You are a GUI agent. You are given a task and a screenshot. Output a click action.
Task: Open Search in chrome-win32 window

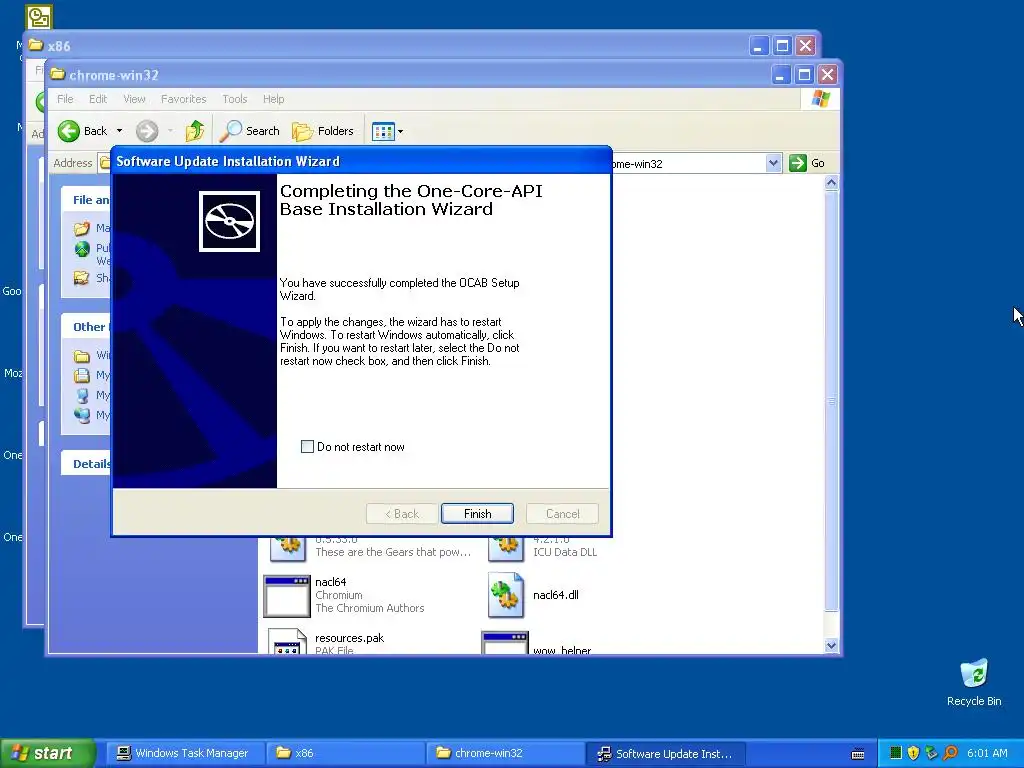249,131
